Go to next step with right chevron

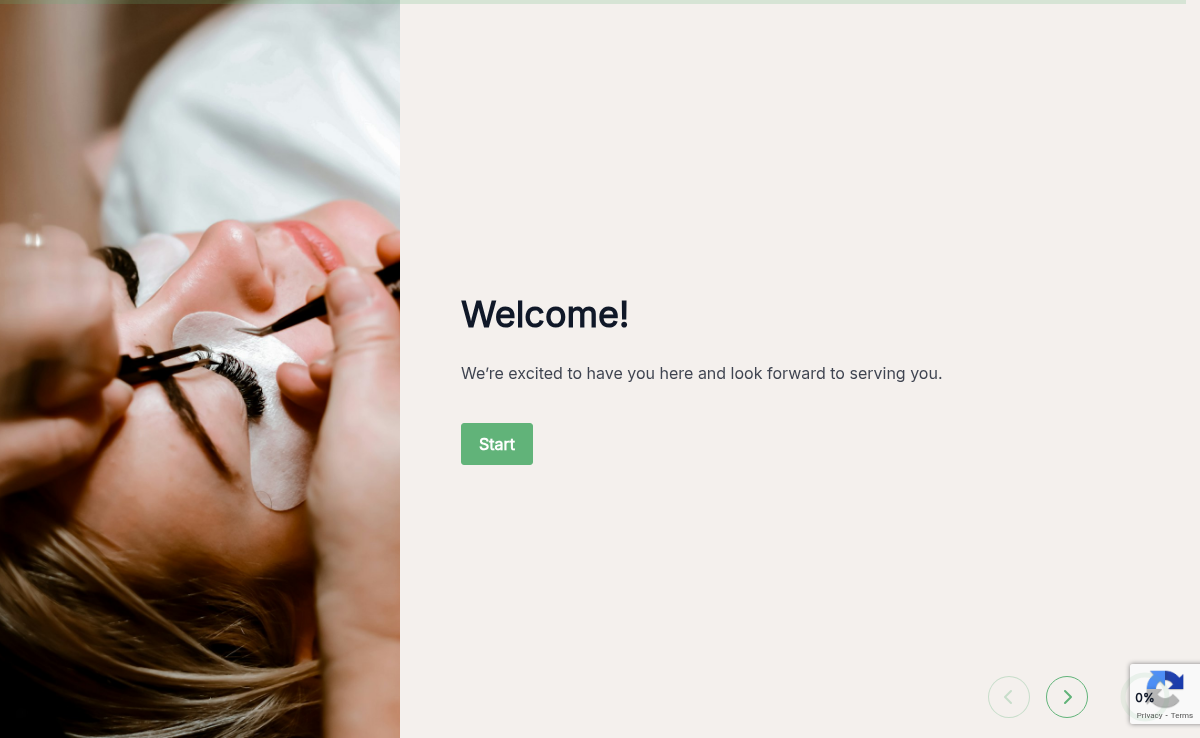[1067, 697]
